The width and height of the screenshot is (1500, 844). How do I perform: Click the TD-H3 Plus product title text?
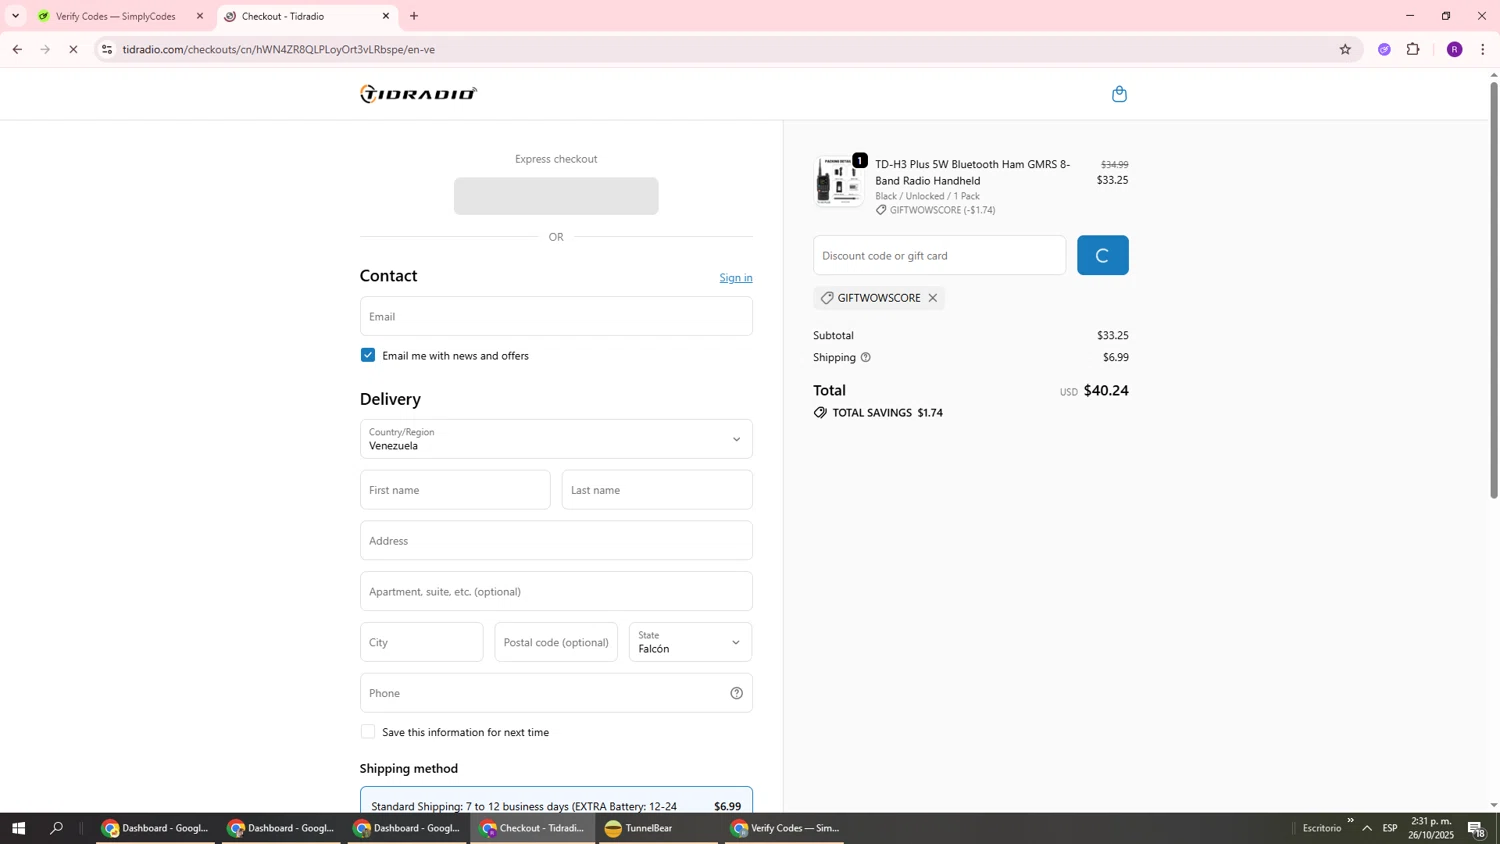972,172
